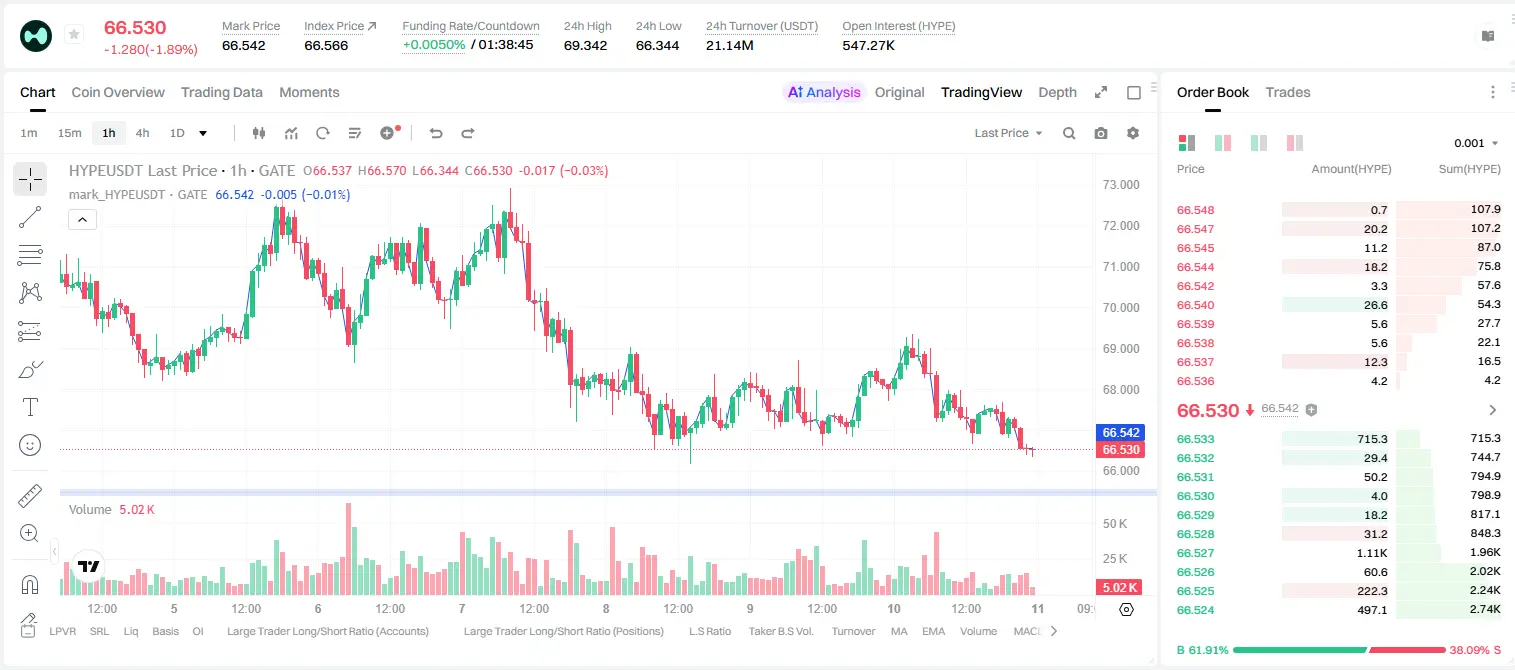Viewport: 1515px width, 670px height.
Task: Click the buy/sell ratio bar
Action: click(x=1339, y=649)
